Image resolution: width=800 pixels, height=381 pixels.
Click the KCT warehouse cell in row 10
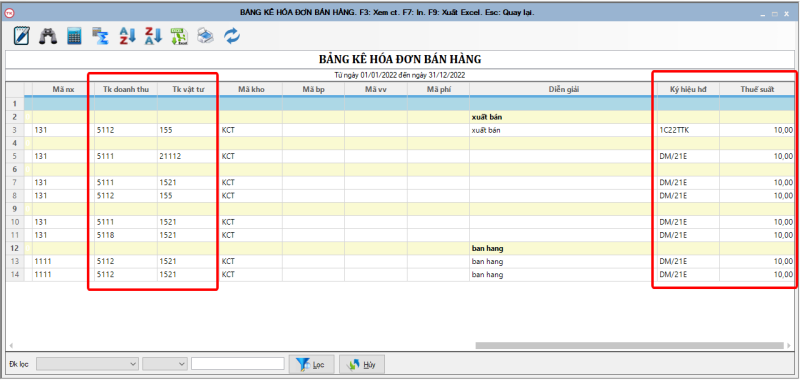[x=251, y=222]
